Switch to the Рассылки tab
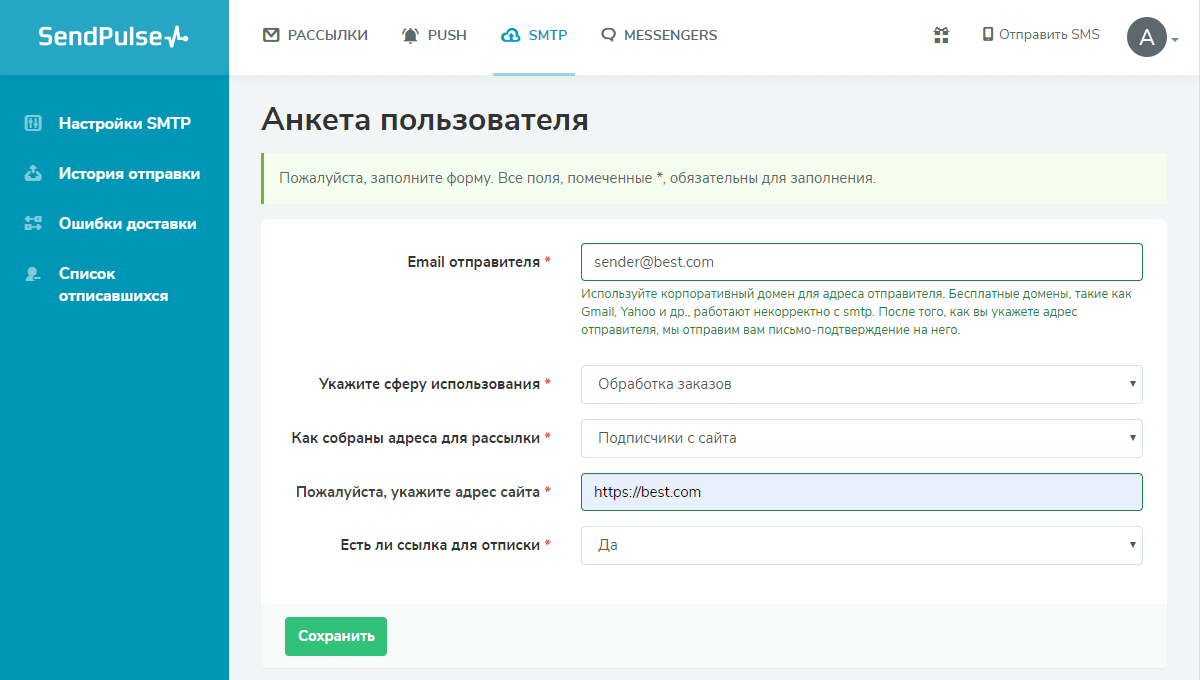Image resolution: width=1200 pixels, height=680 pixels. tap(316, 35)
